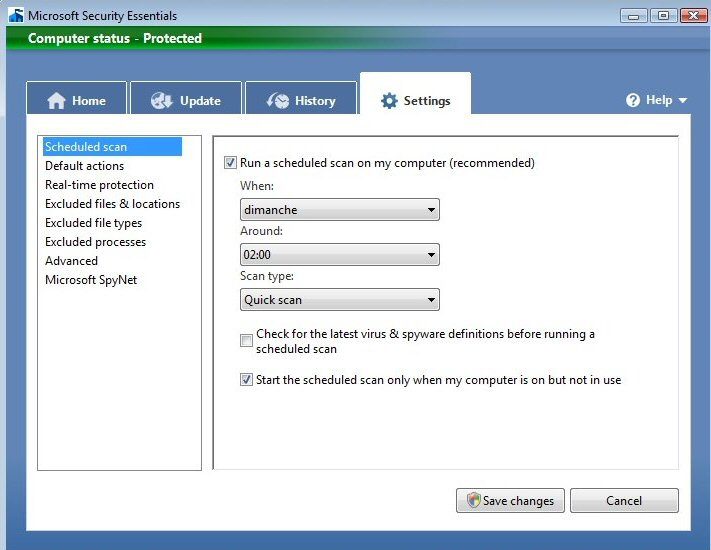Open the Around time dropdown showing 02:00

coord(340,254)
